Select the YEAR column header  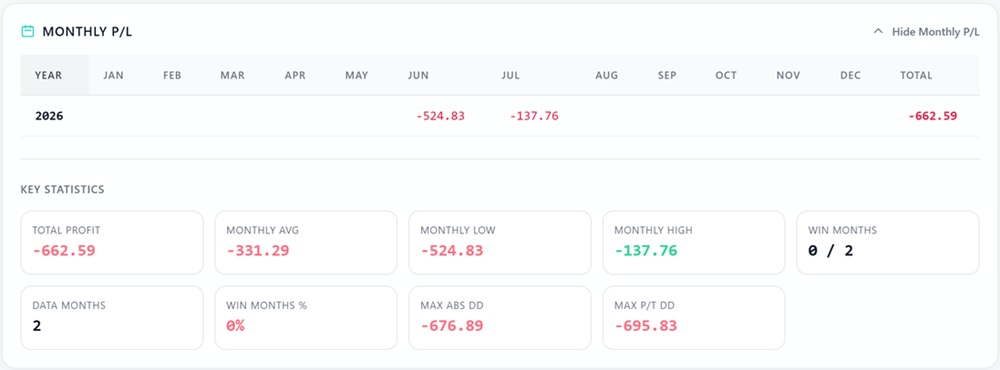48,75
